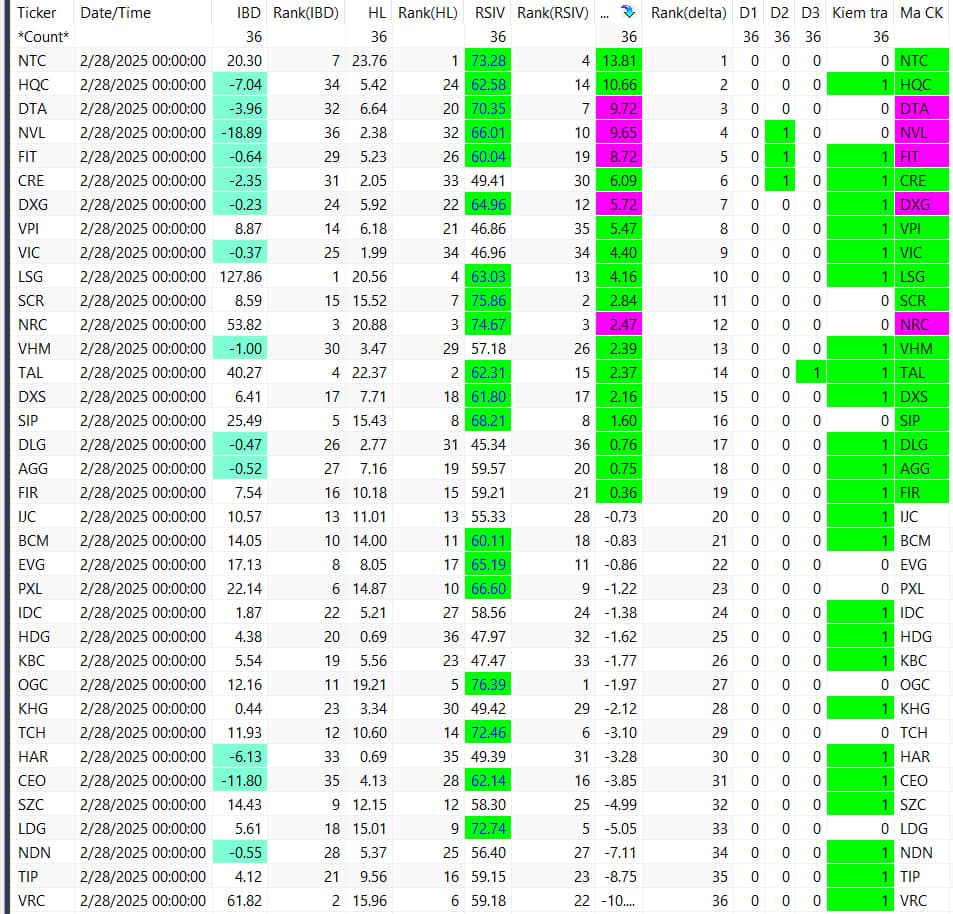Screen dimensions: 953x914
Task: Select the Kiem tra value 1 in HQC row
Action: pos(860,84)
